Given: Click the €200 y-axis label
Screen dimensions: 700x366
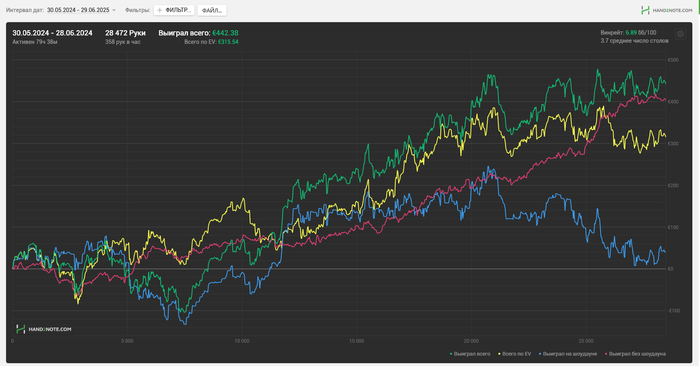Looking at the screenshot, I should pyautogui.click(x=673, y=185).
